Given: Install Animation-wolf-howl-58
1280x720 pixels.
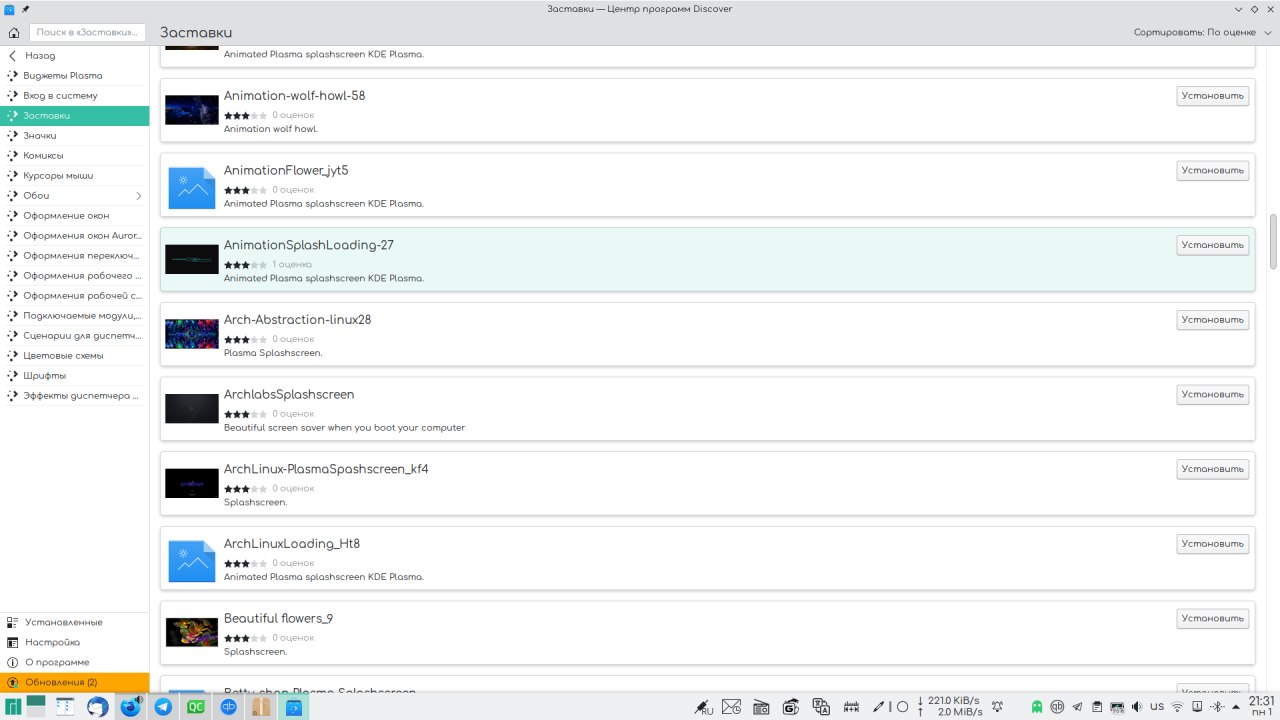Looking at the screenshot, I should tap(1212, 96).
